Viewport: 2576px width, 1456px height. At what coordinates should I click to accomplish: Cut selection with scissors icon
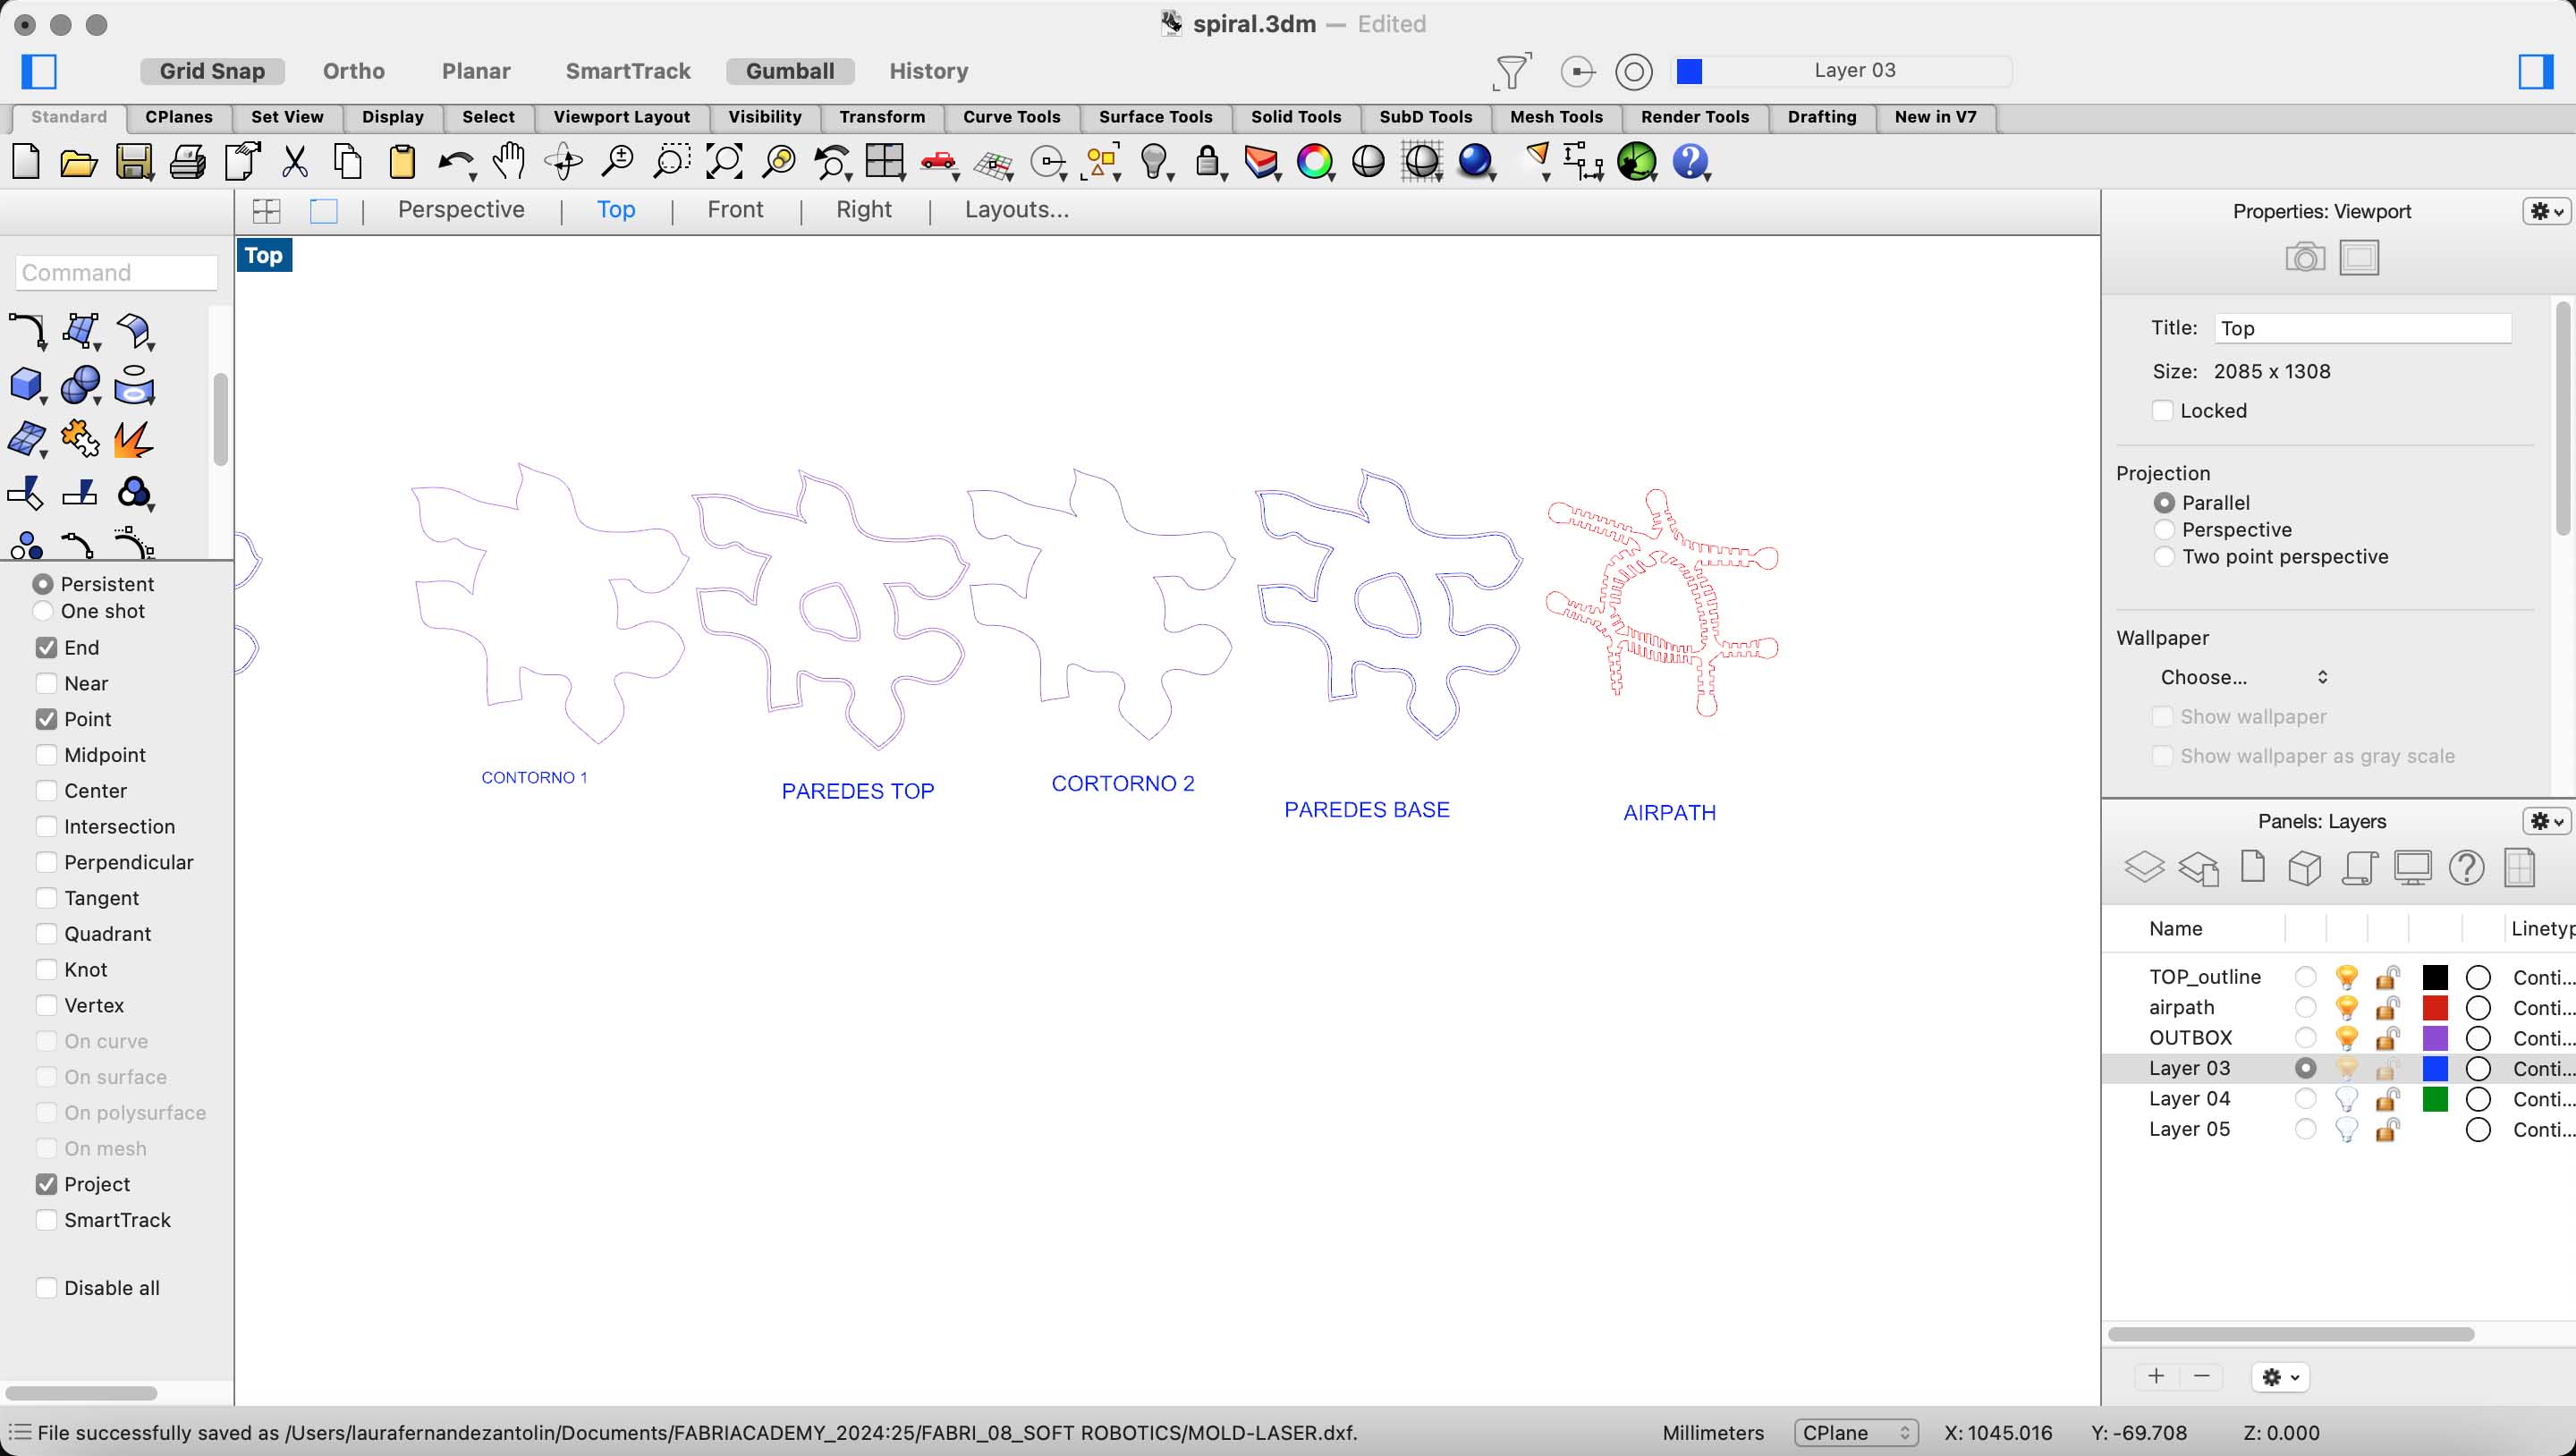[x=295, y=162]
